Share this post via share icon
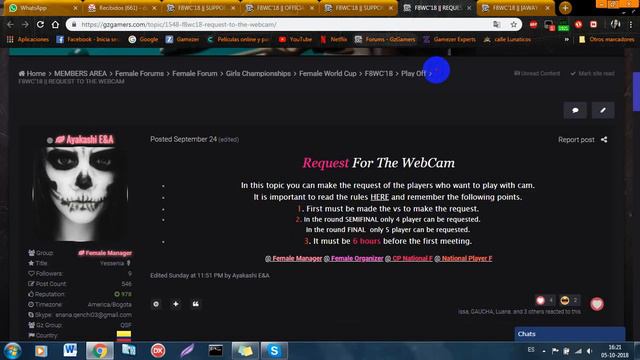Screen dimensions: 640x360 click(604, 140)
